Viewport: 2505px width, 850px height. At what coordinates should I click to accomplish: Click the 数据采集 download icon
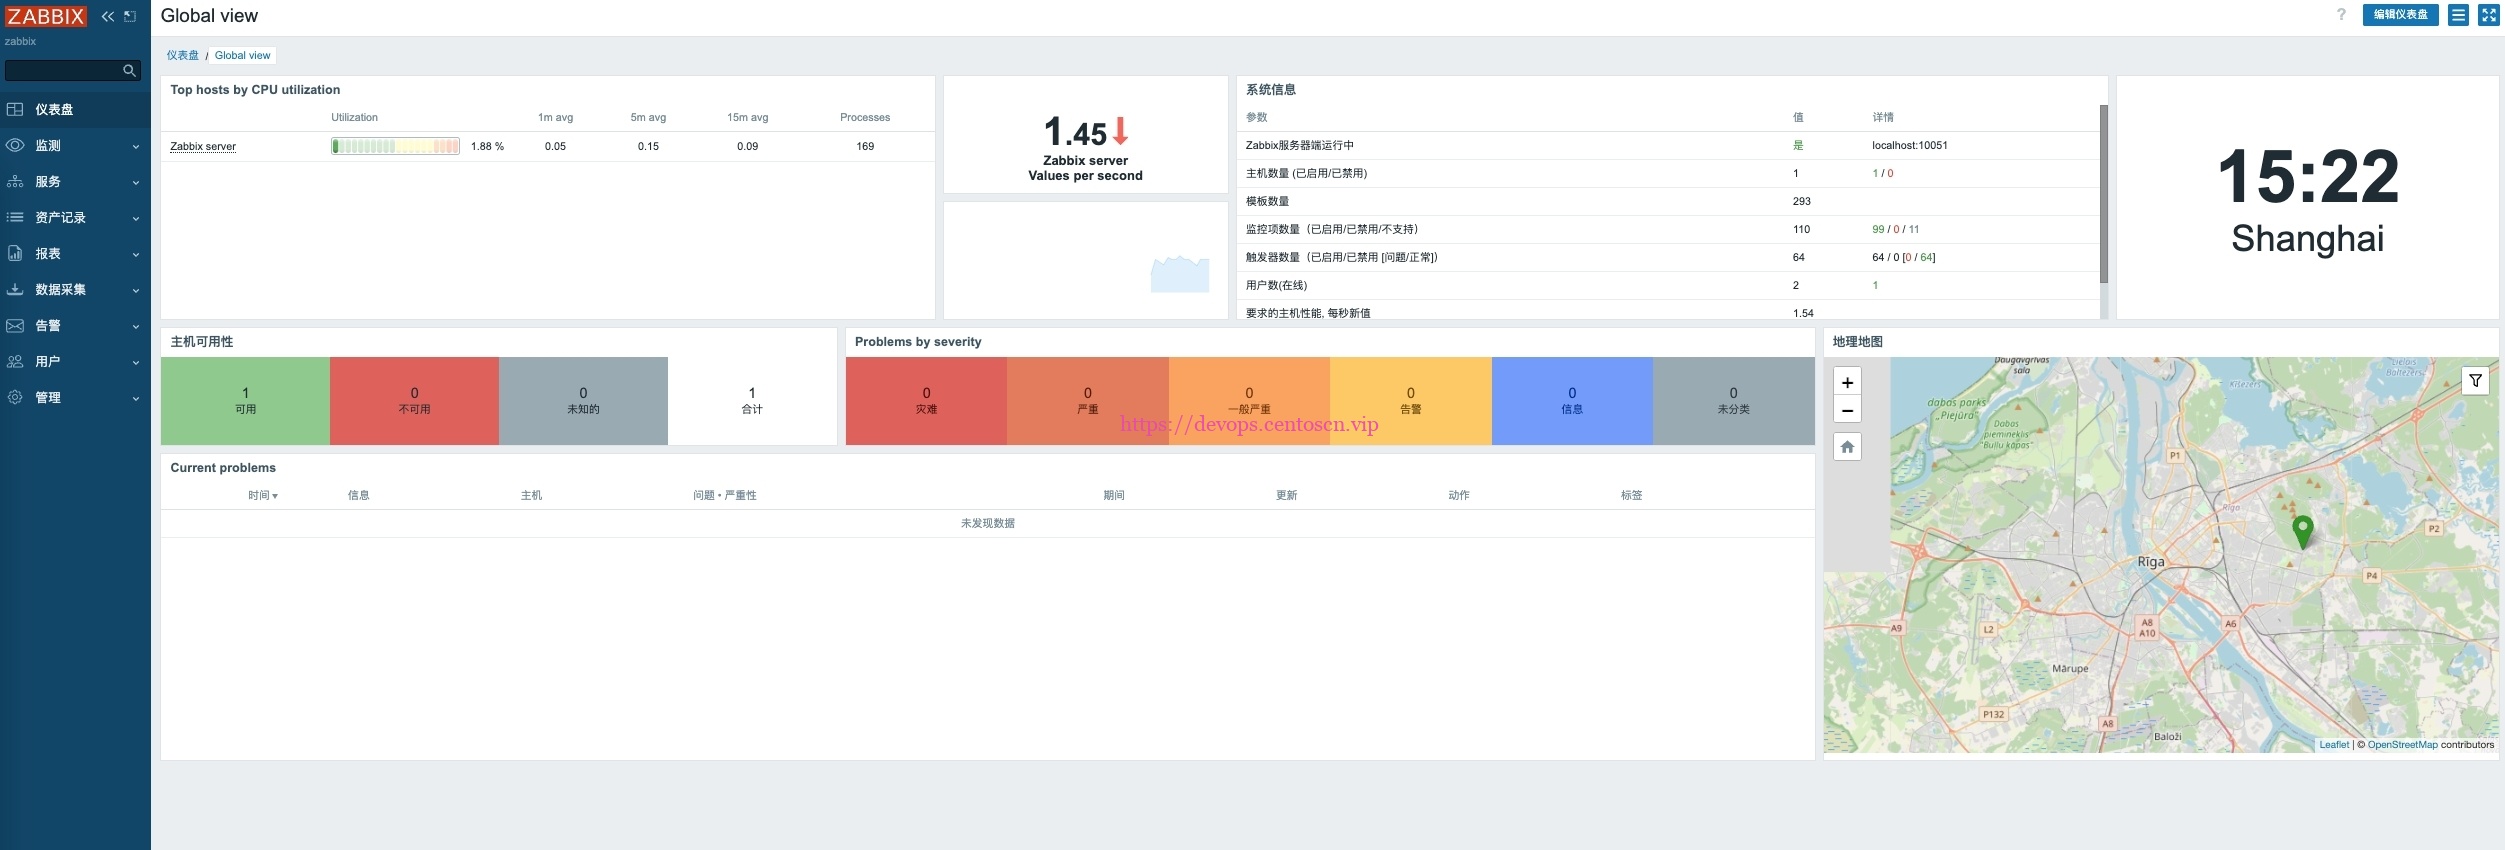tap(15, 289)
